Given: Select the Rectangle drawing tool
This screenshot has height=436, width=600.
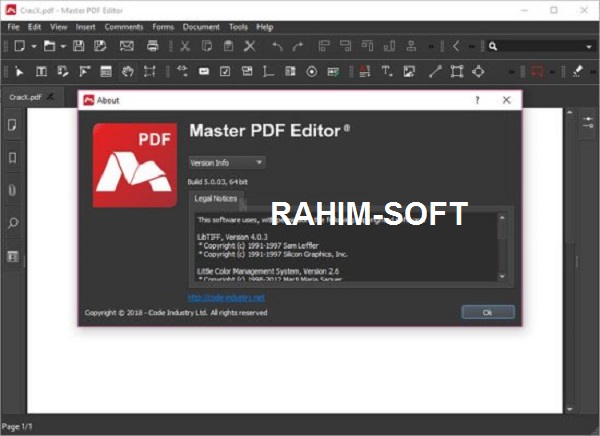Looking at the screenshot, I should [x=457, y=72].
